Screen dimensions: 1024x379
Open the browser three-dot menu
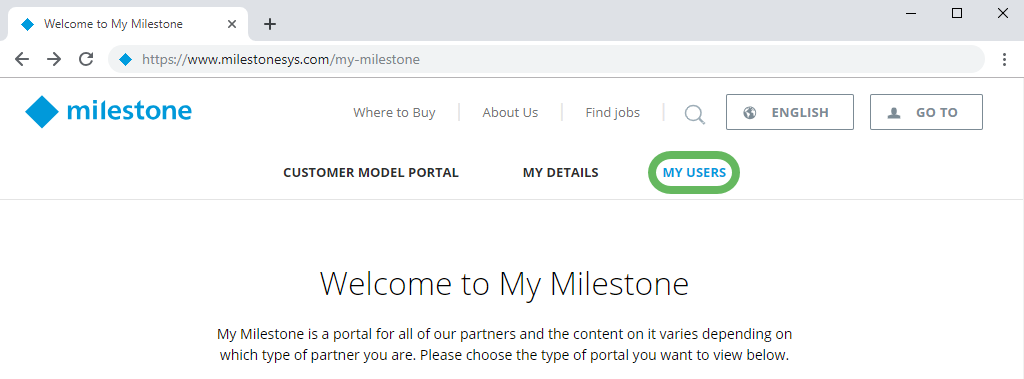click(x=1004, y=59)
